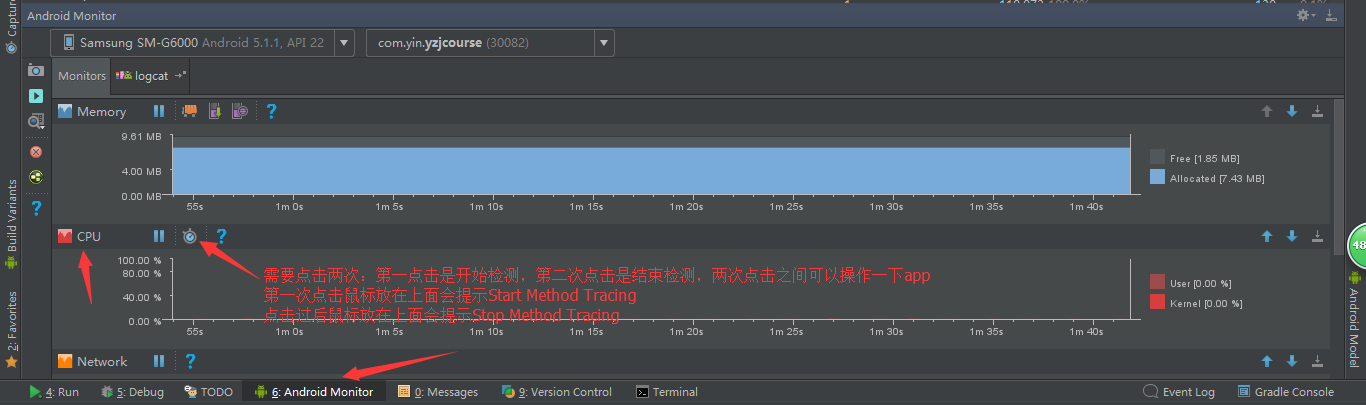Click the Kernel CPU legend swatch

click(1157, 302)
